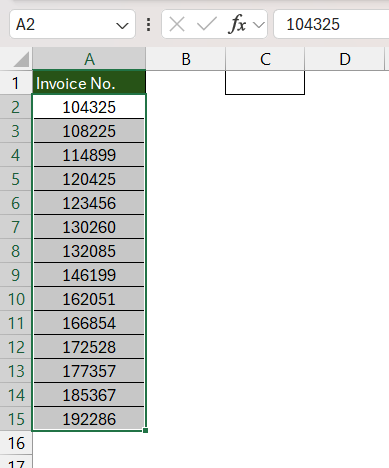Viewport: 389px width, 468px height.
Task: Select row 3 header
Action: [16, 131]
